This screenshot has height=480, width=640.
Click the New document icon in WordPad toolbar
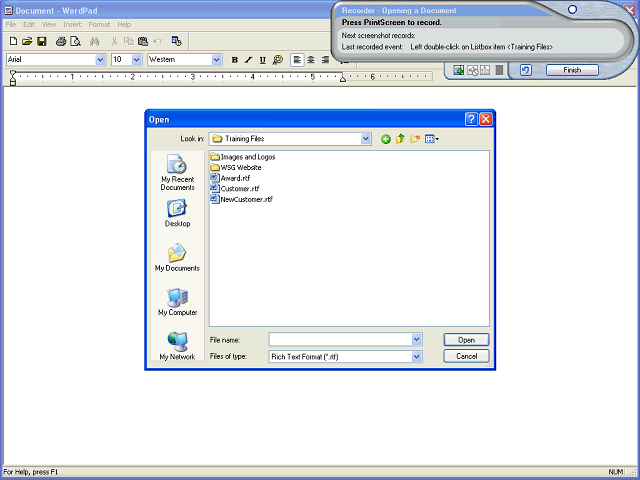pyautogui.click(x=13, y=41)
